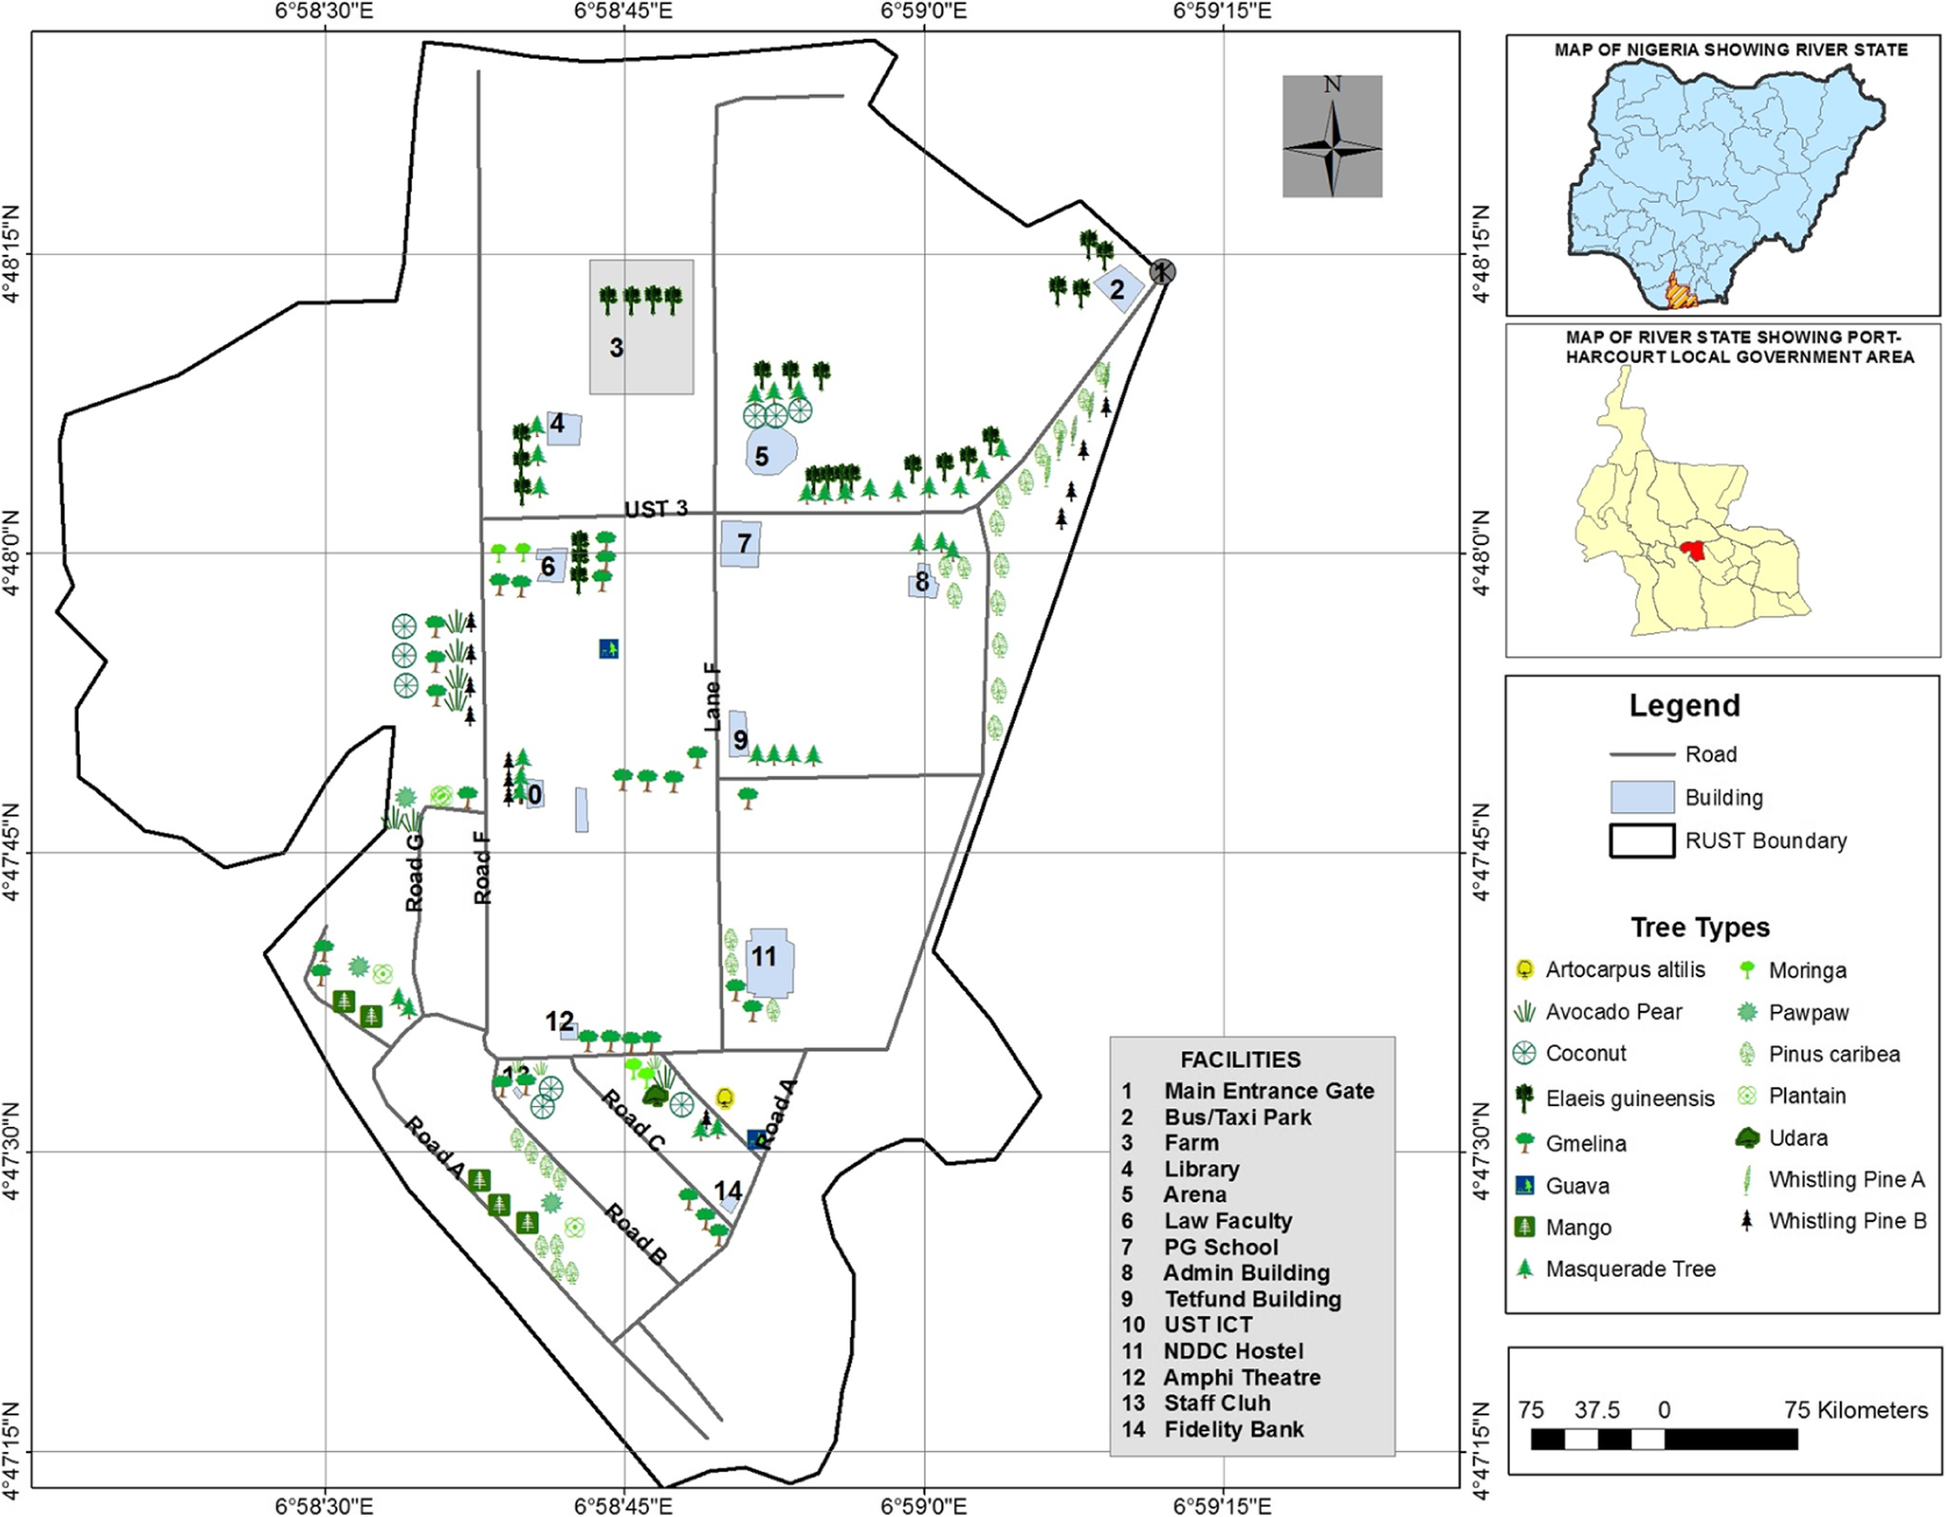Click the '75 Kilometers' scale label
1946x1517 pixels.
[1856, 1410]
